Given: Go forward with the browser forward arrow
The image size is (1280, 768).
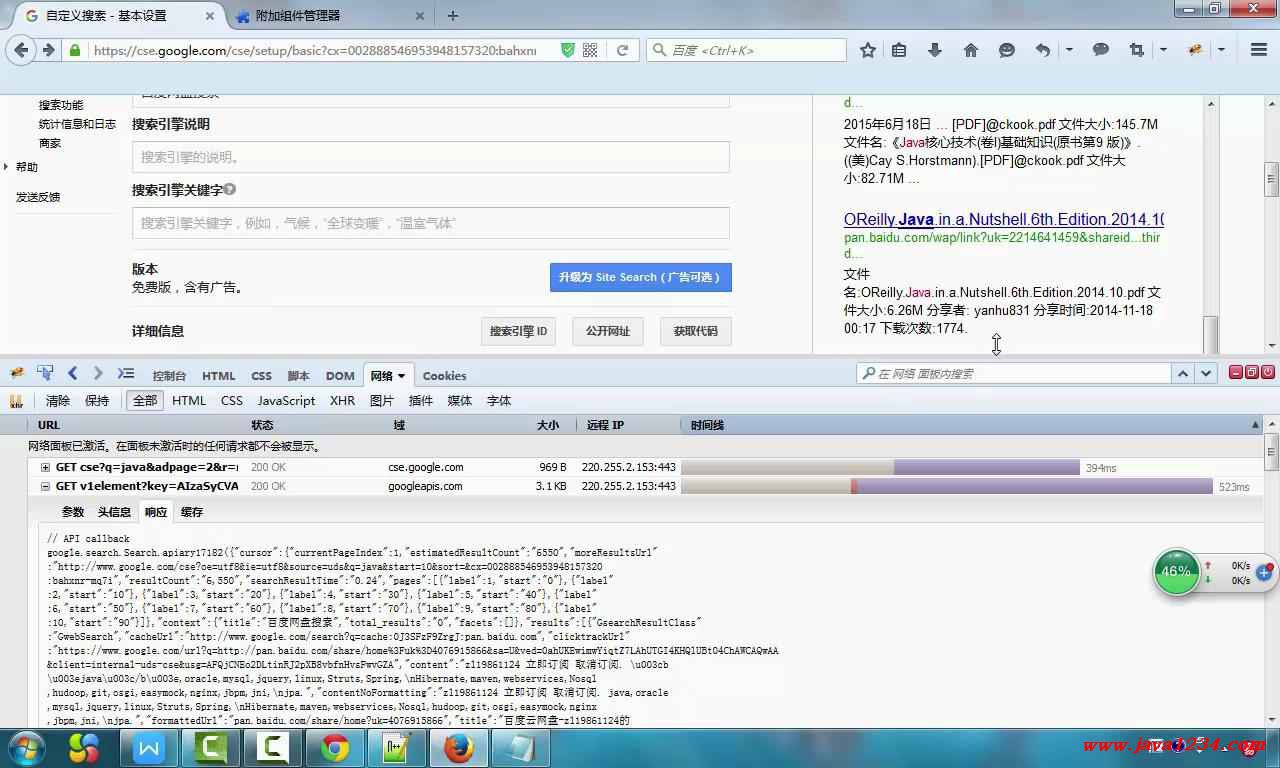Looking at the screenshot, I should coord(48,50).
